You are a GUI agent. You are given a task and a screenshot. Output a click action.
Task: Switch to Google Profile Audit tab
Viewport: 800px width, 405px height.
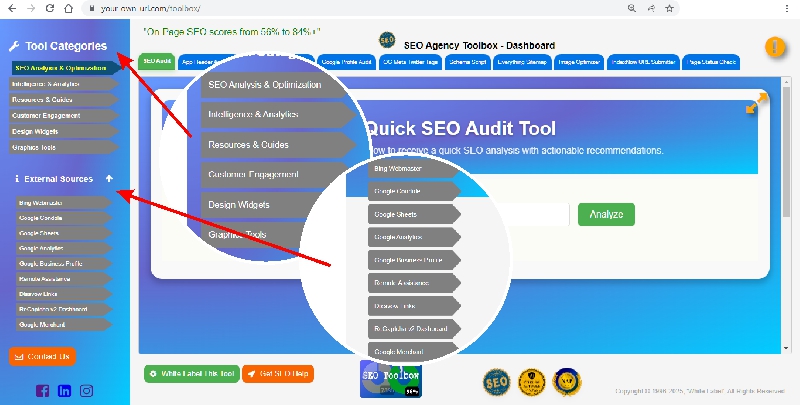[x=346, y=62]
